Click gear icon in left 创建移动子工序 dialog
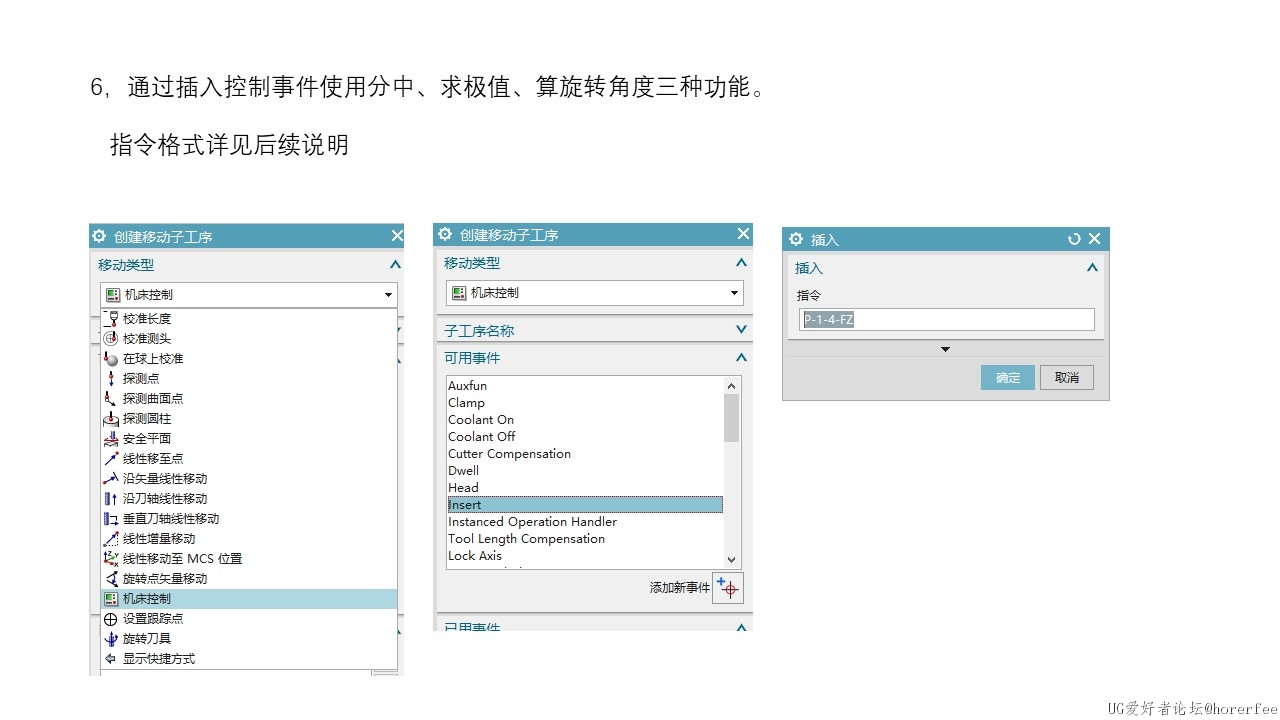1280x720 pixels. 99,236
